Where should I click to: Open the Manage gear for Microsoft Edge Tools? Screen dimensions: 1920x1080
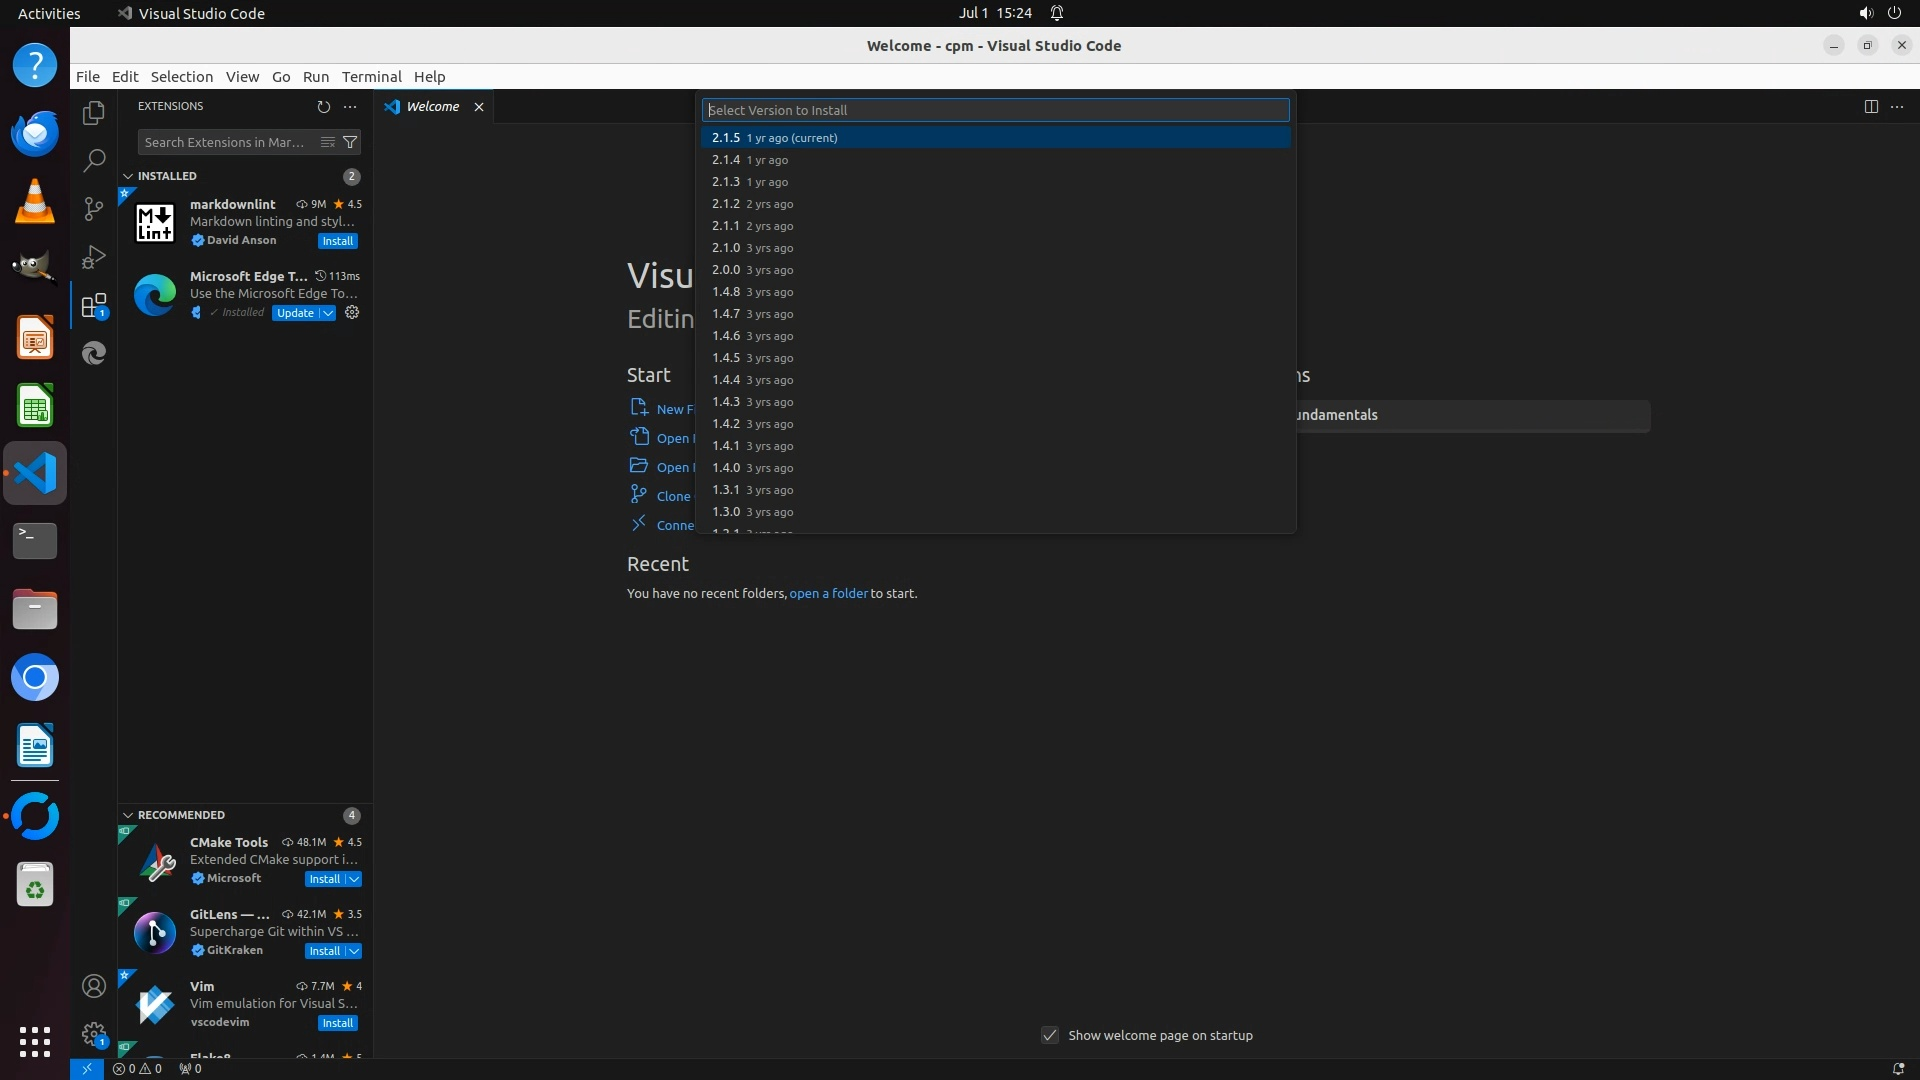click(352, 313)
